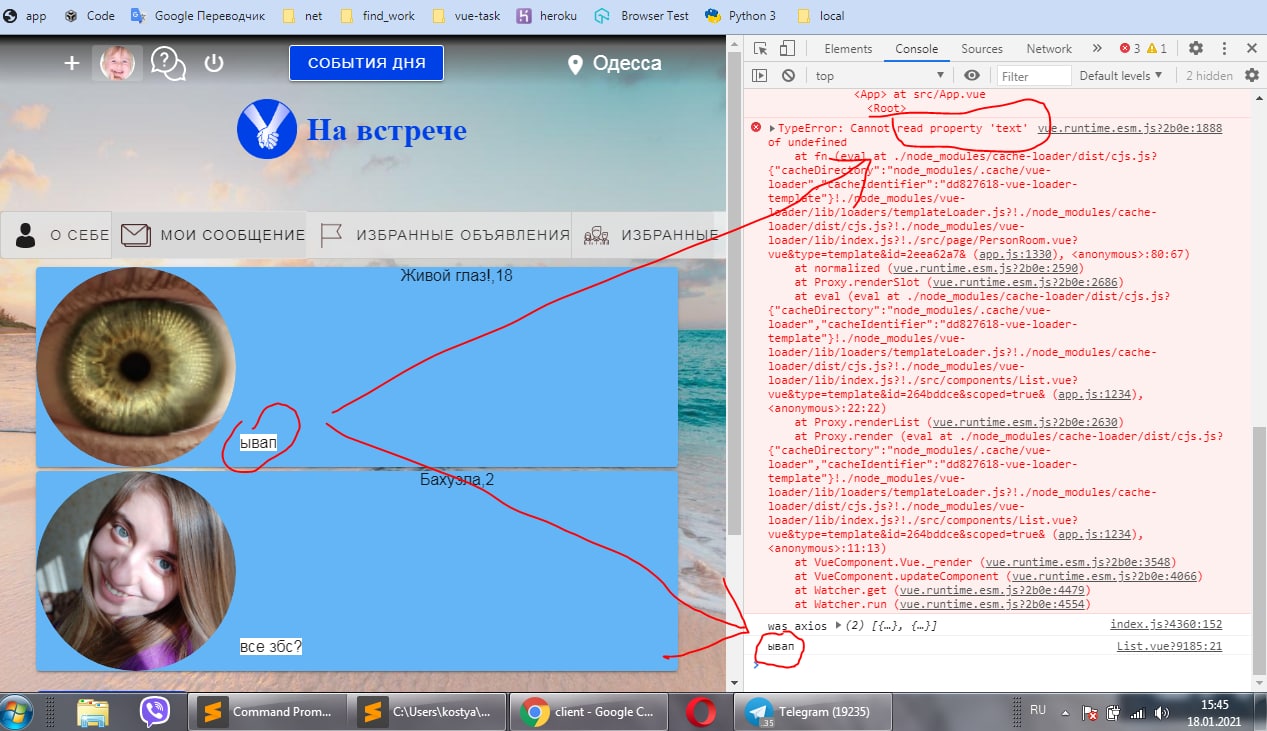Click the taskbar volume speaker icon
This screenshot has width=1267, height=731.
1162,713
